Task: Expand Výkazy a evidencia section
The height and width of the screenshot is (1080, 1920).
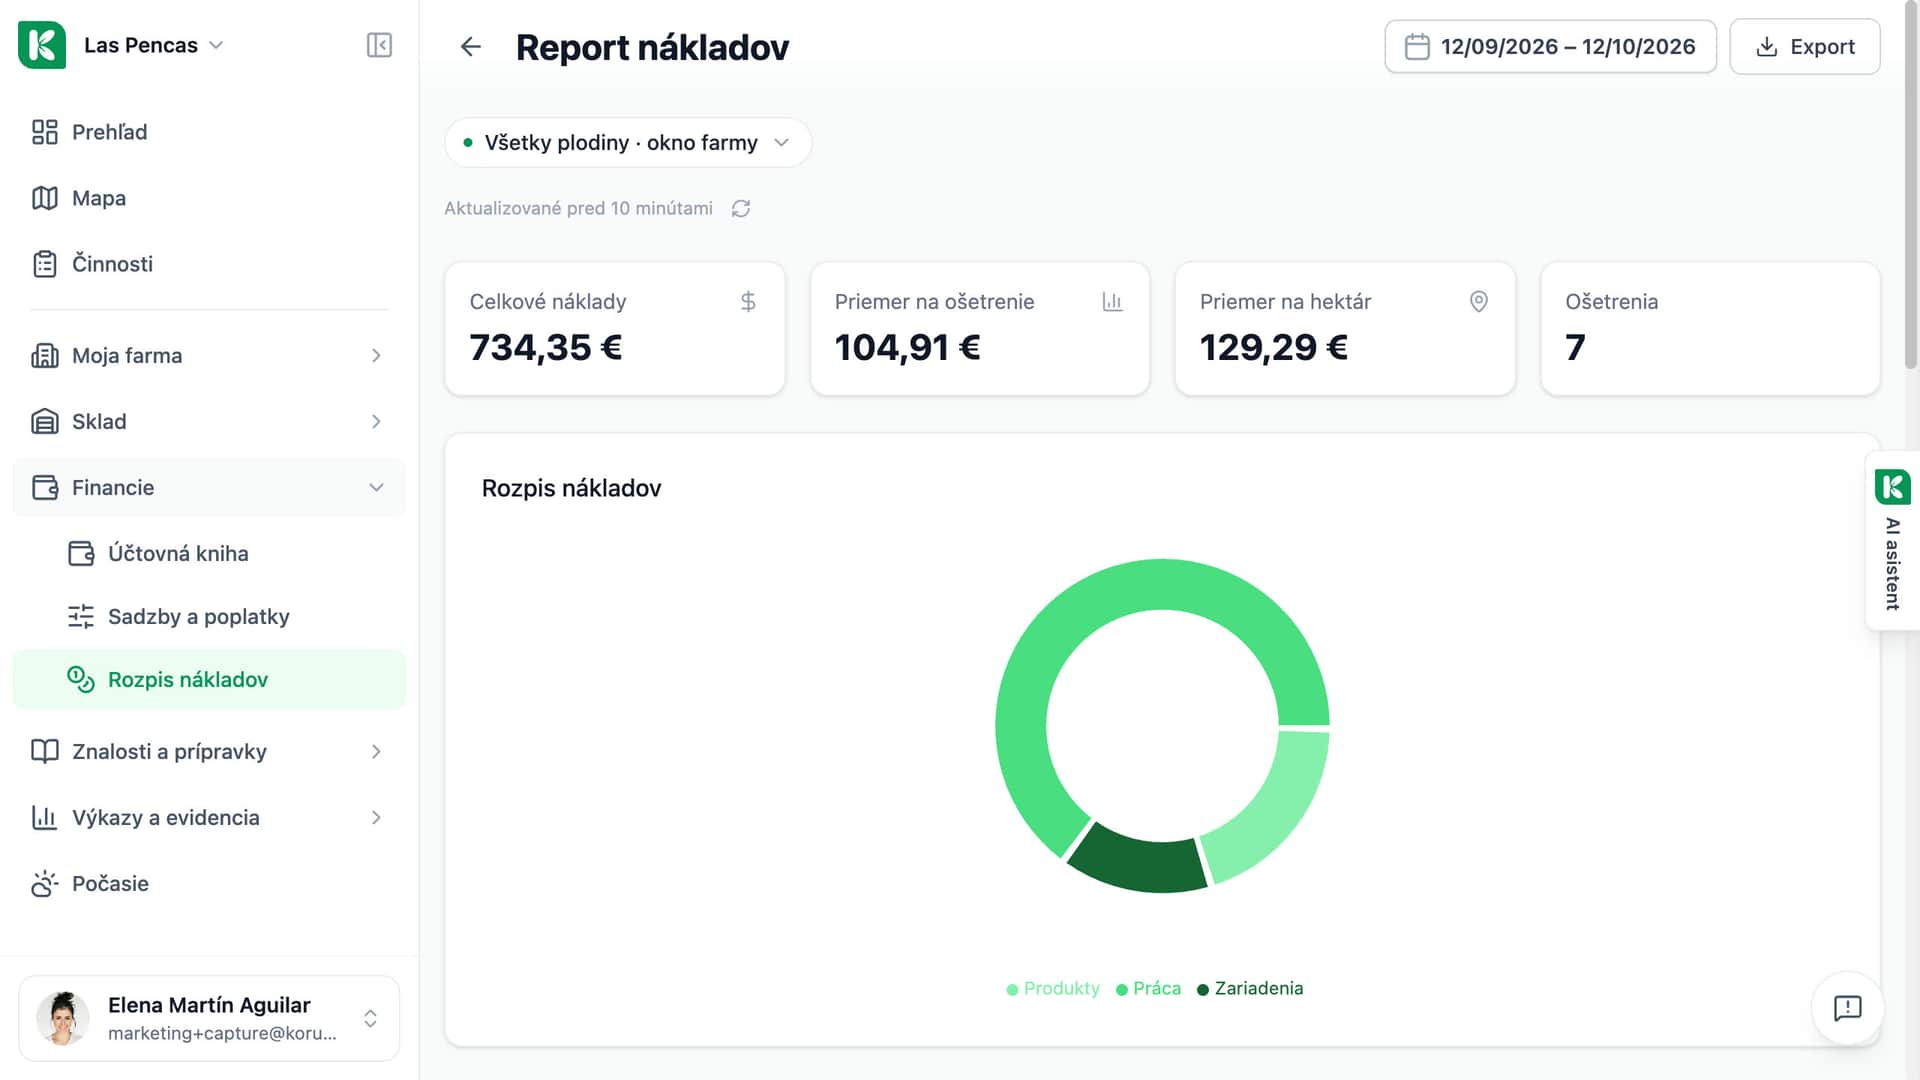Action: [x=209, y=817]
